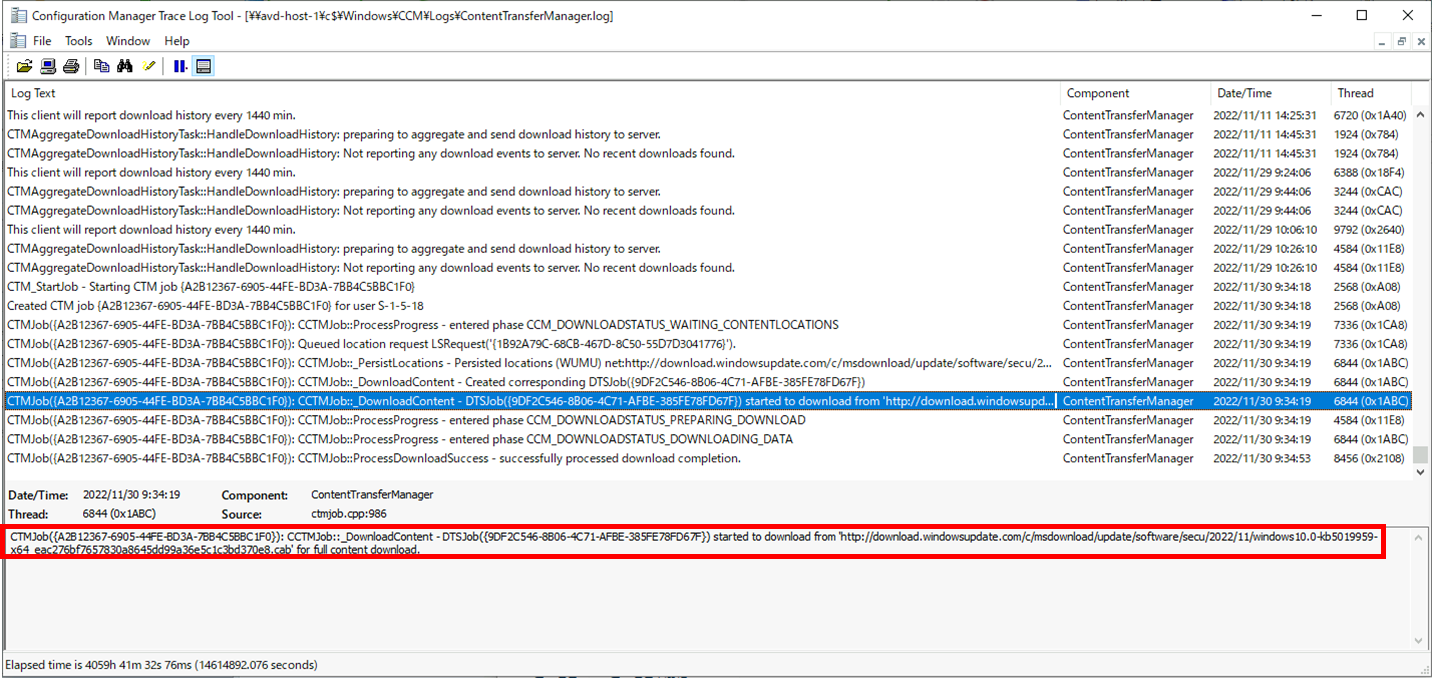Click date cell '2022/11/29 9:24:06'
This screenshot has height=678, width=1432.
[x=1262, y=172]
